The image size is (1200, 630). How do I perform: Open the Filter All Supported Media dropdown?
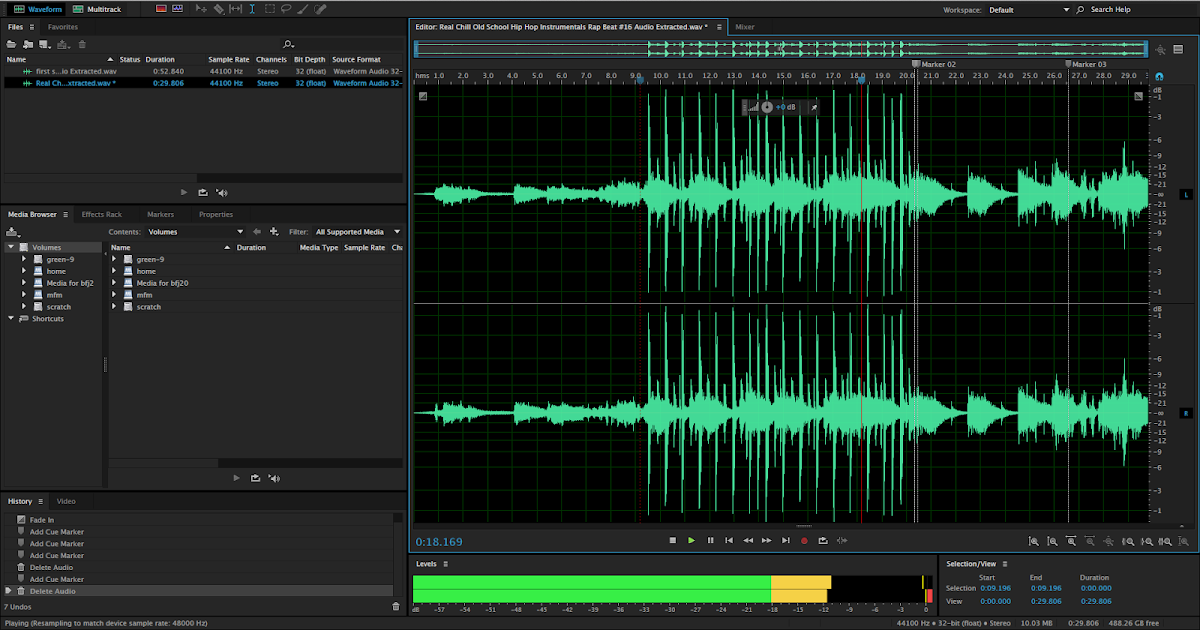355,231
